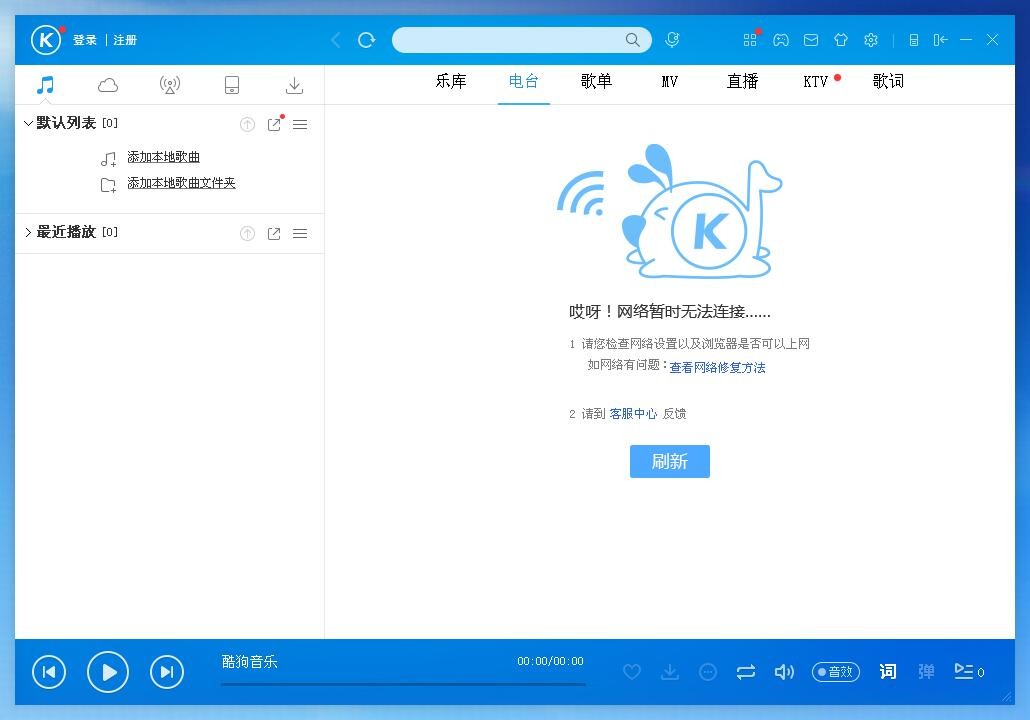1030x720 pixels.
Task: Download current song icon in player bar
Action: tap(670, 672)
